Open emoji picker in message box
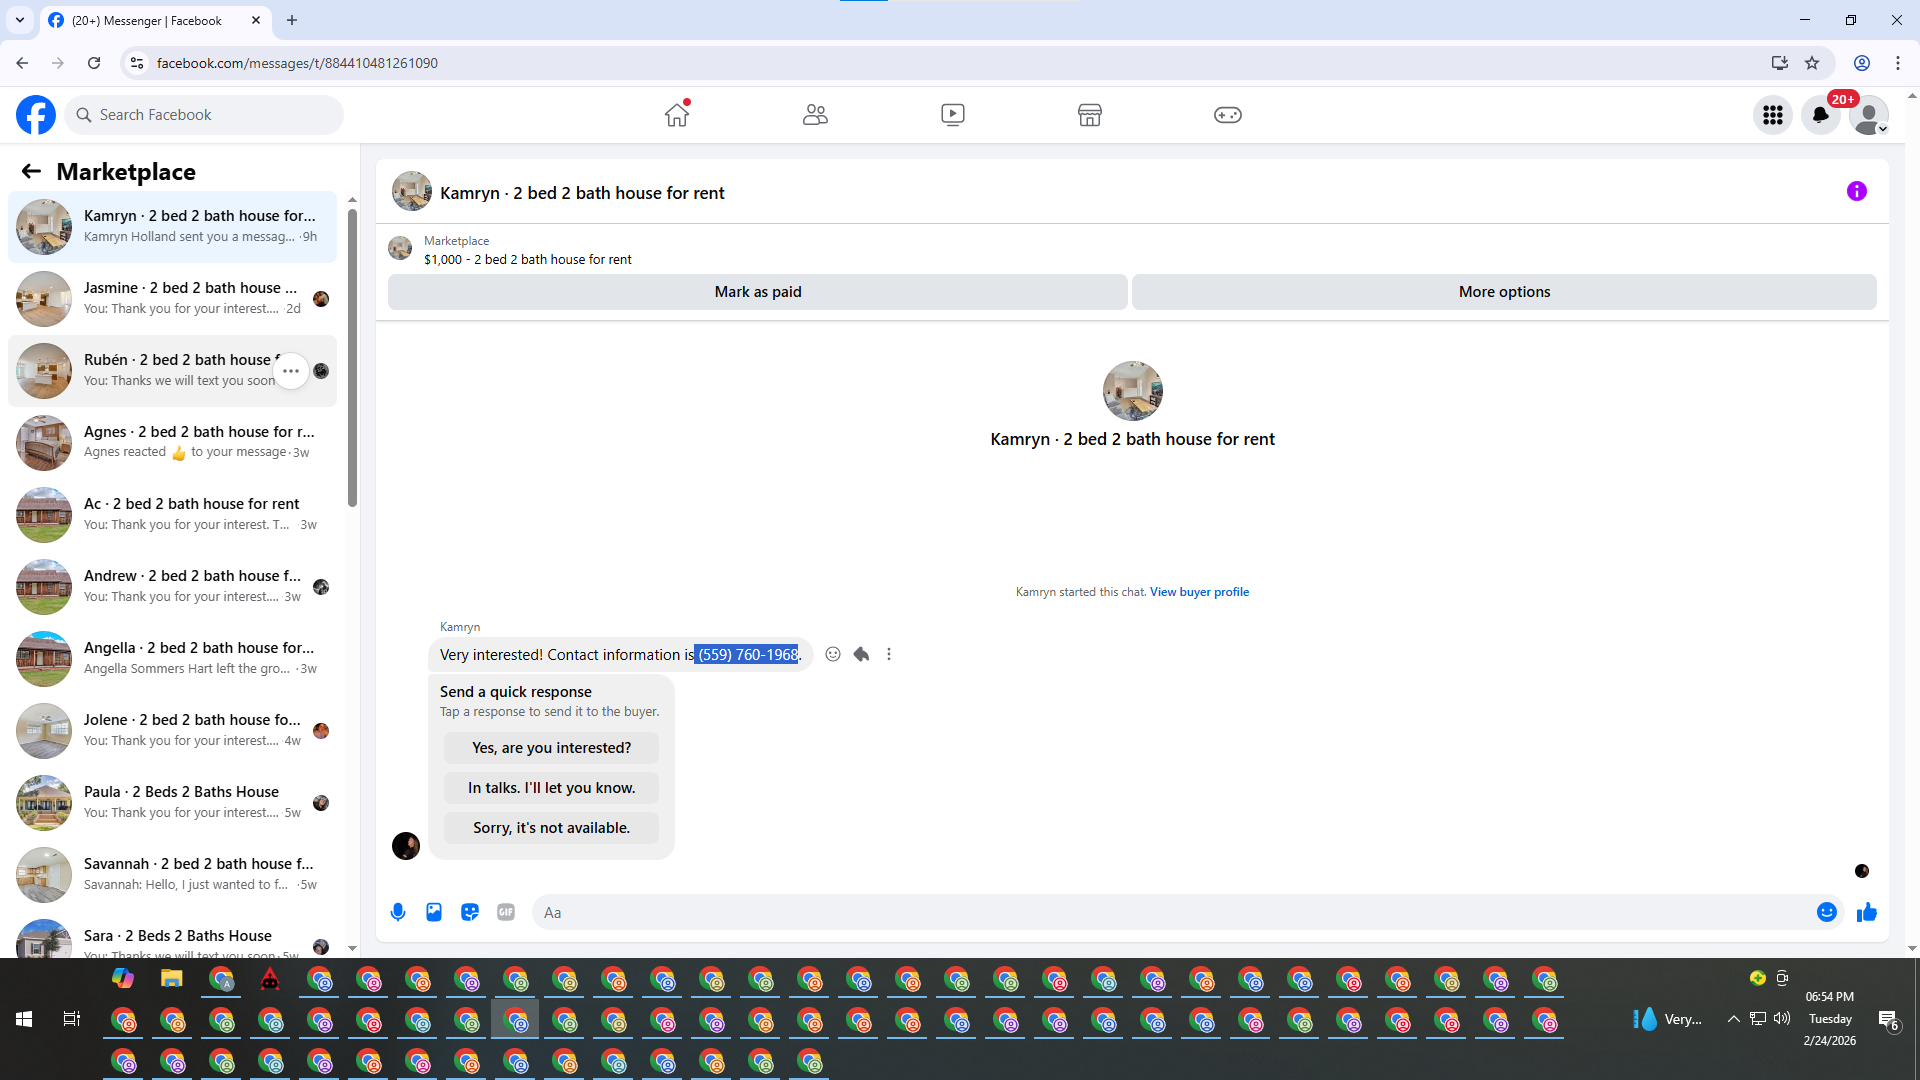 1826,912
